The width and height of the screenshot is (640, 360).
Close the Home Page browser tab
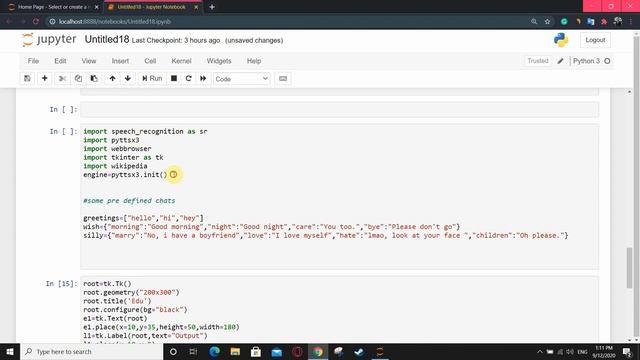[x=96, y=7]
